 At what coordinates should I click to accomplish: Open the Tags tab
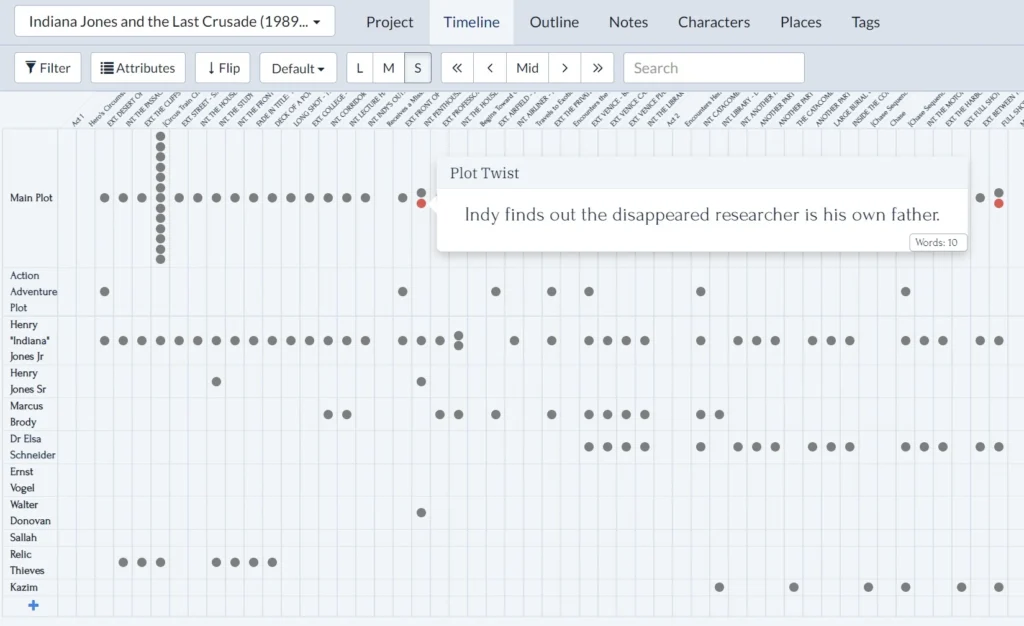tap(865, 22)
